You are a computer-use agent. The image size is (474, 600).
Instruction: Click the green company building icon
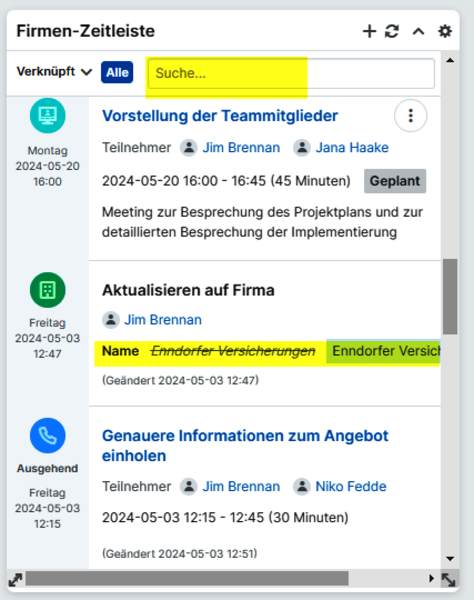click(x=47, y=290)
